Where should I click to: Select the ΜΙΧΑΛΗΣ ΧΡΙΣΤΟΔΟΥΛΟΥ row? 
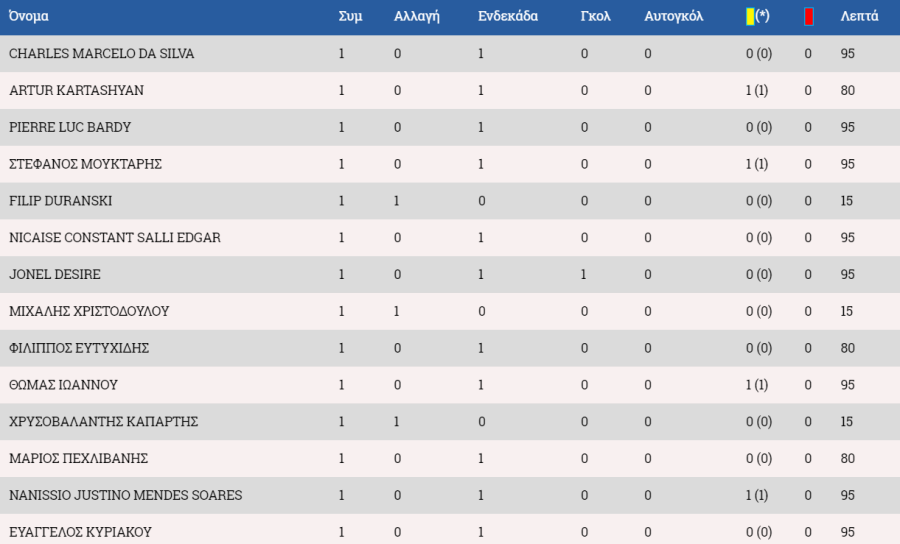[x=450, y=311]
